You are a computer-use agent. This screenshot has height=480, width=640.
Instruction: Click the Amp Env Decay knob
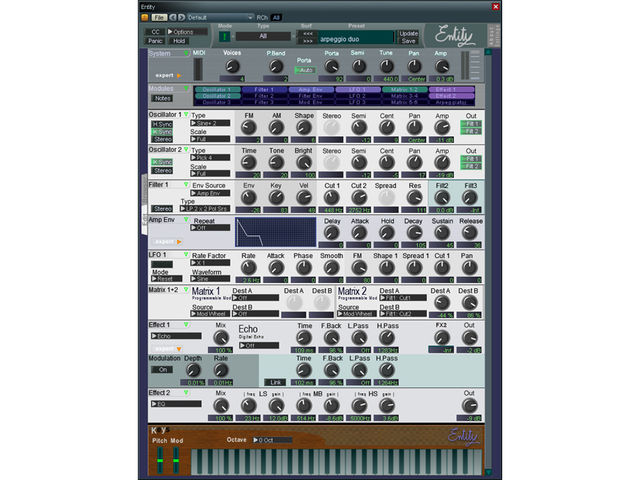pos(414,233)
